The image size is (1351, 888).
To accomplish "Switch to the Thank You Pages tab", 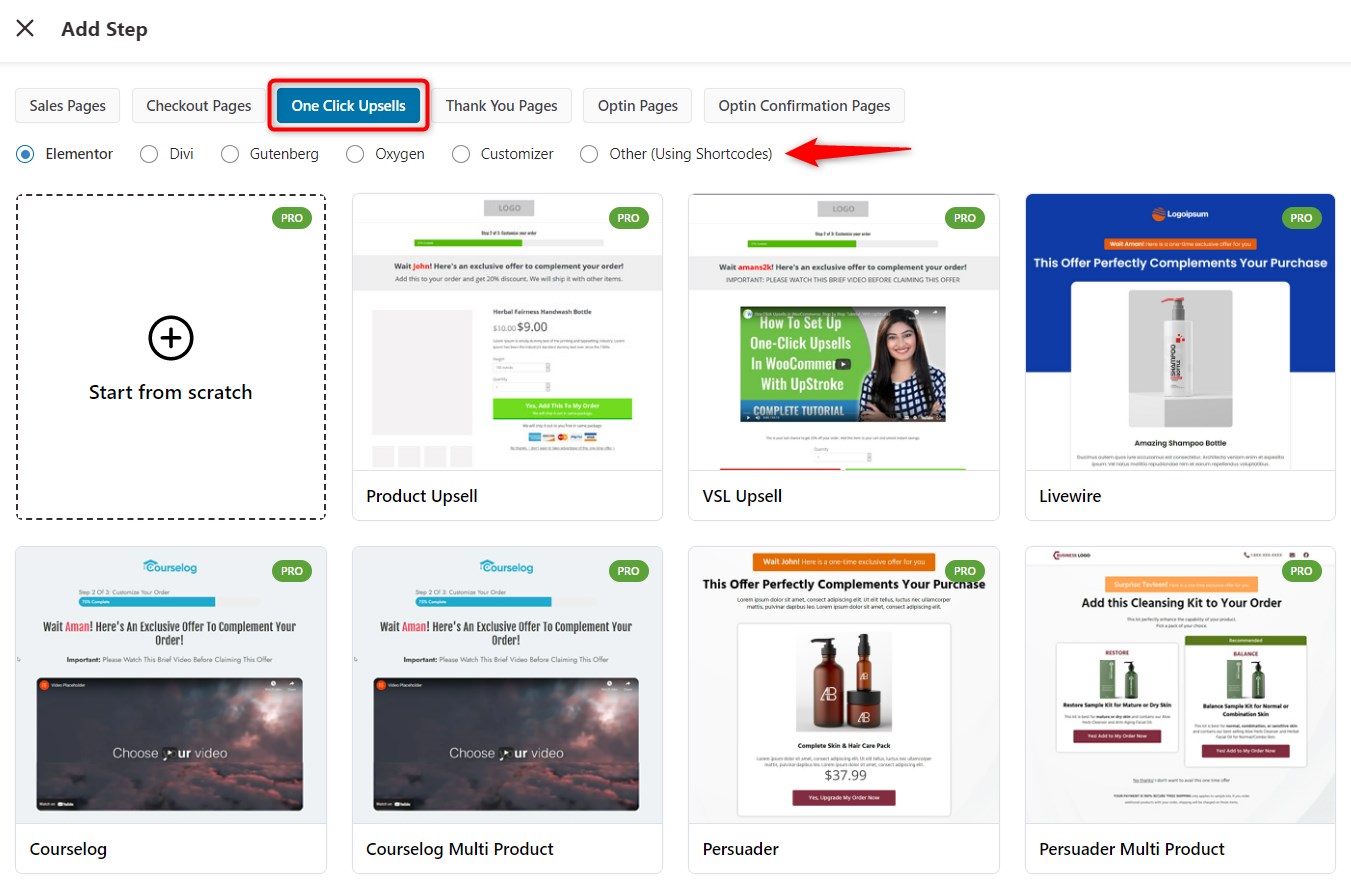I will pos(501,105).
